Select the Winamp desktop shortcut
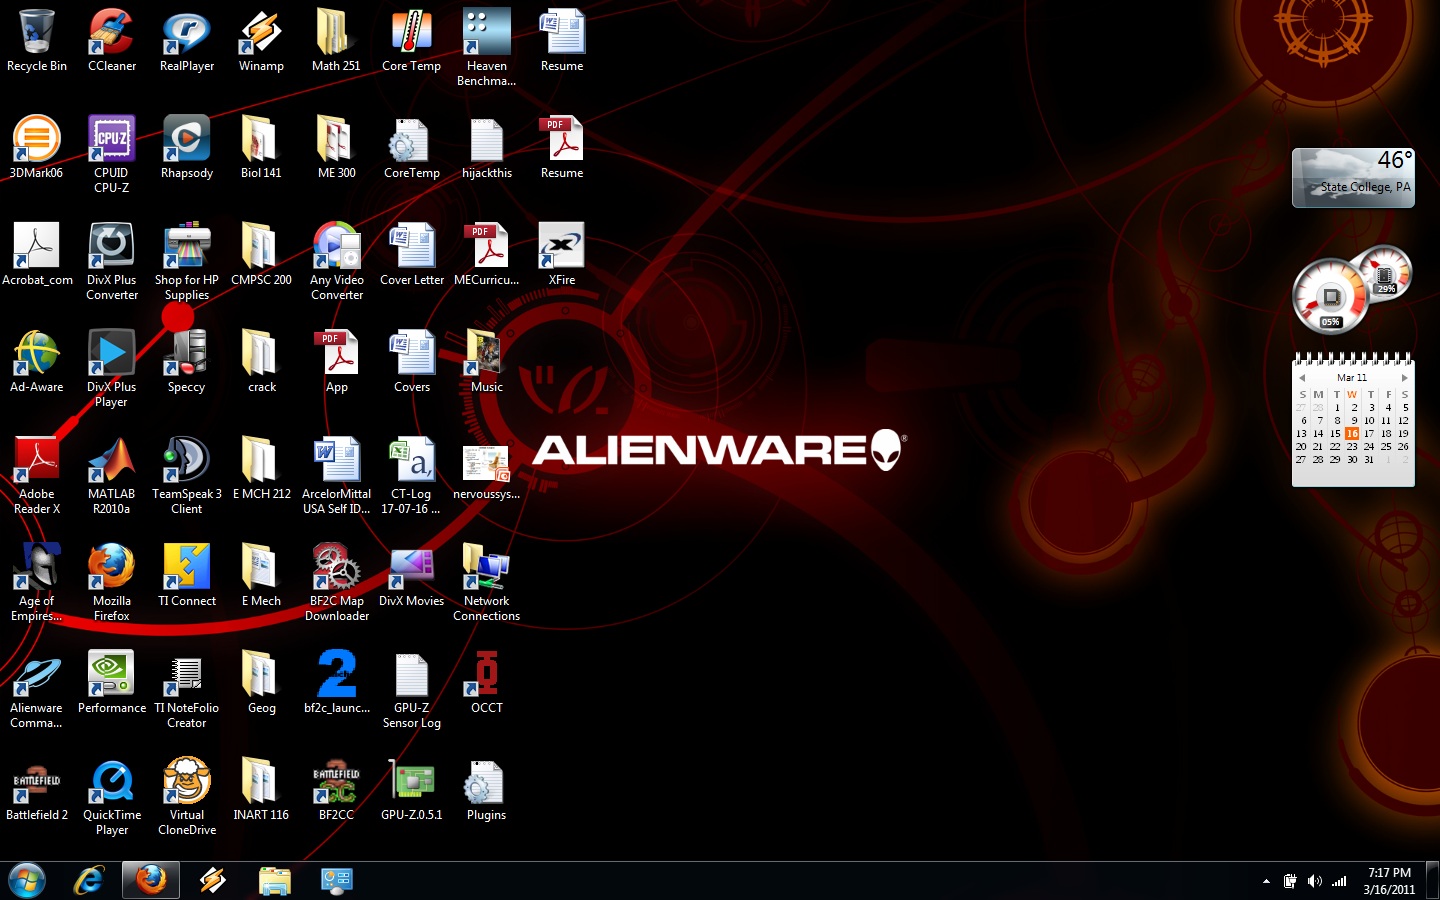 click(261, 40)
